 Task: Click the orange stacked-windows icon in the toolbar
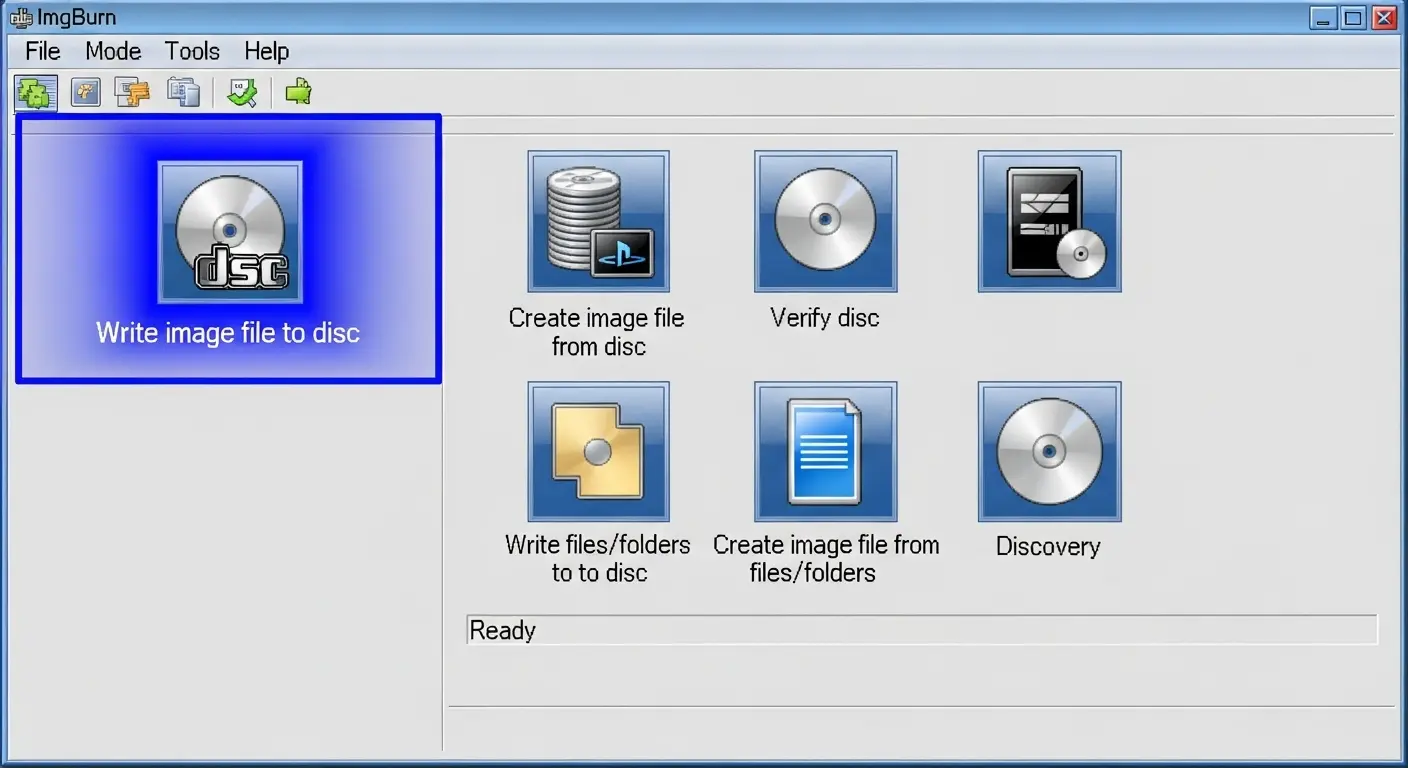[132, 93]
